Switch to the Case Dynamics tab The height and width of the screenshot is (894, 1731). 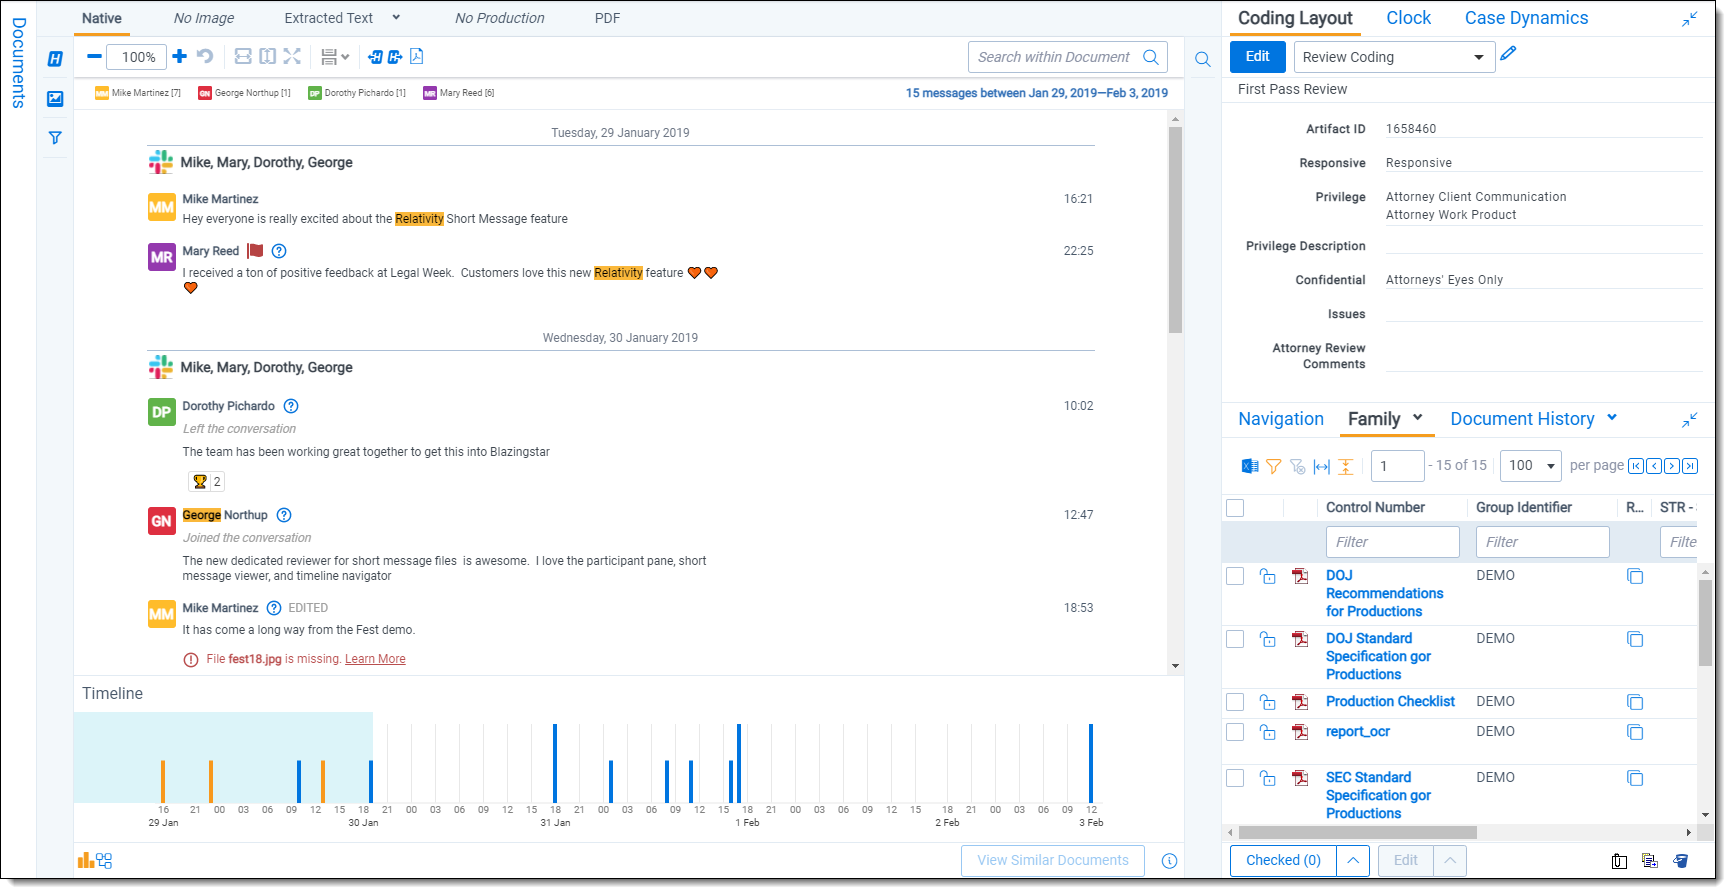[1526, 18]
